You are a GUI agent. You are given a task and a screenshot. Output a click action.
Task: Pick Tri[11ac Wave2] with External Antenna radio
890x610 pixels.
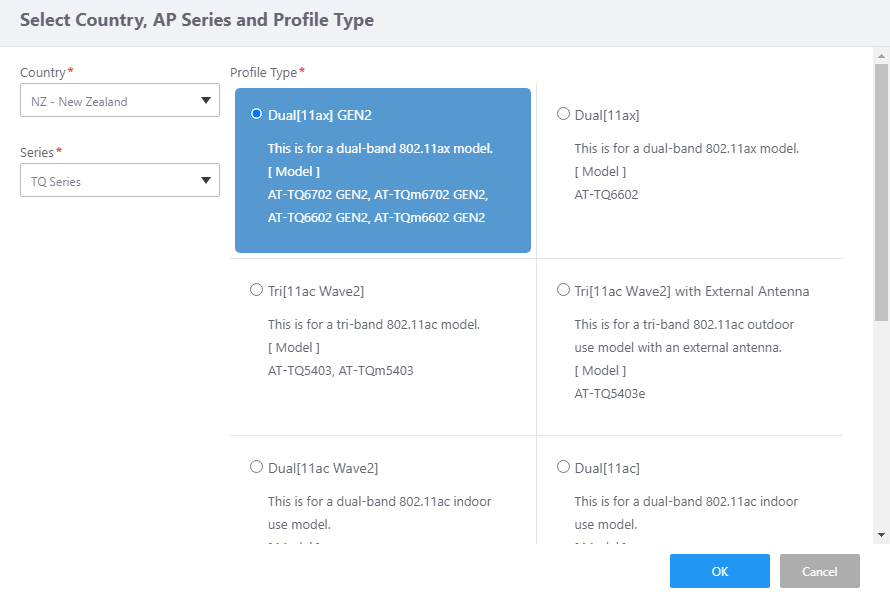[563, 290]
